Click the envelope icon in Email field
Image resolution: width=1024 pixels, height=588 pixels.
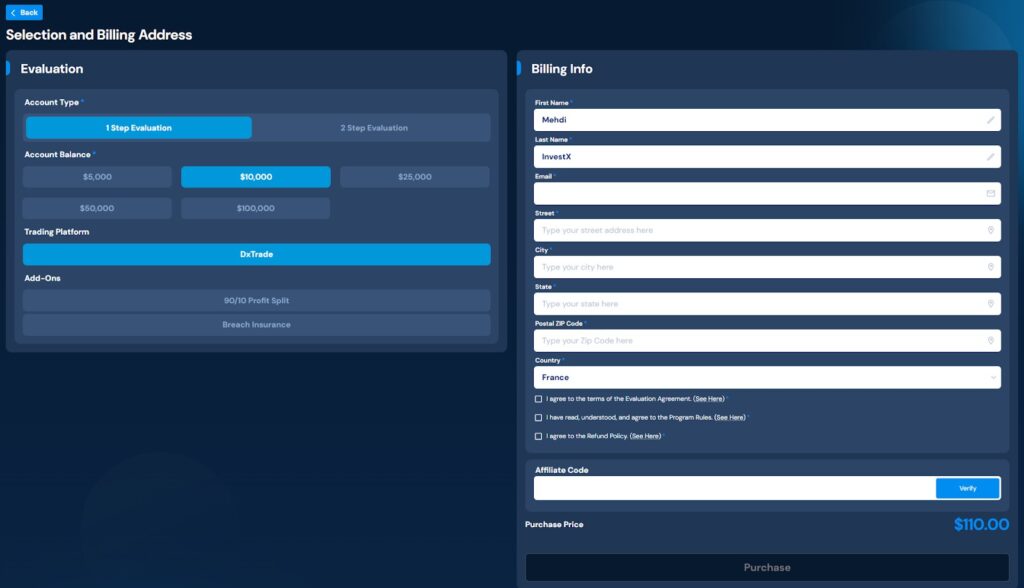coord(990,194)
